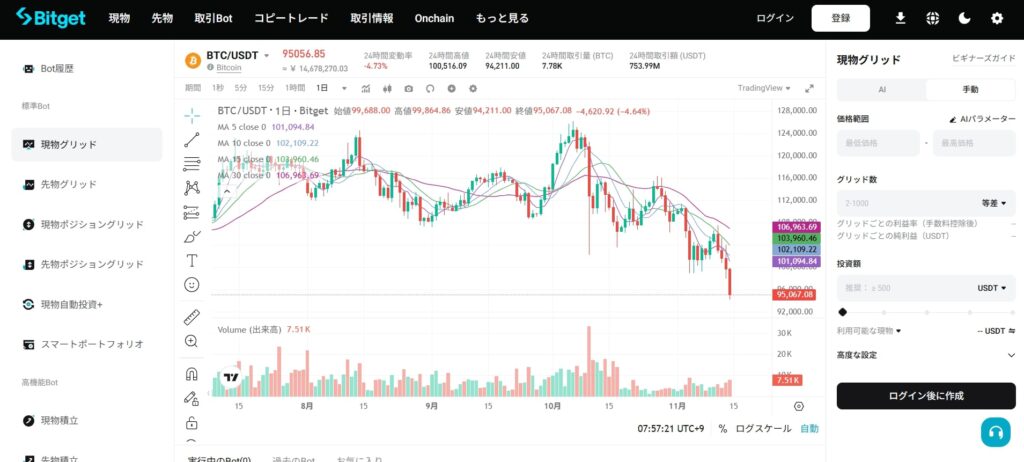Expand the advanced settings (高度な設定) section
Image resolution: width=1024 pixels, height=462 pixels.
1011,355
